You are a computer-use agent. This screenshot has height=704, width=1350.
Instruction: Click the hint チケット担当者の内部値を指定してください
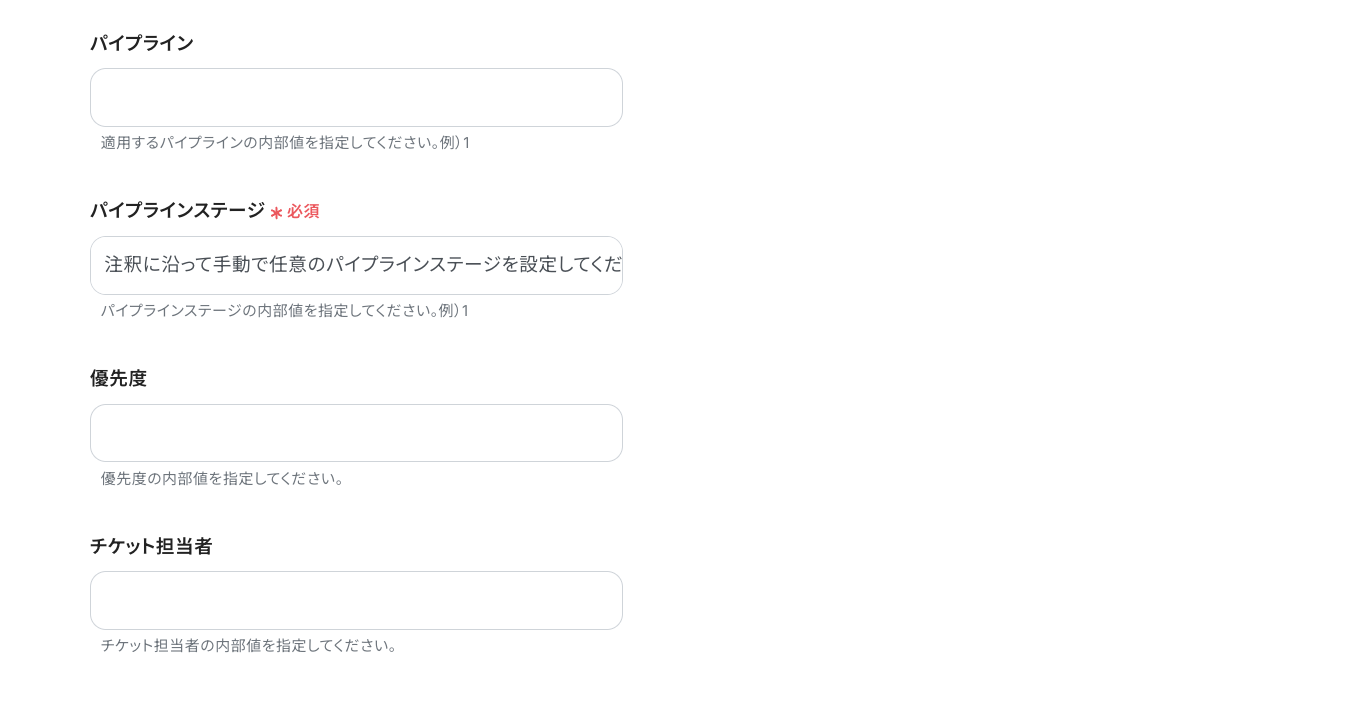point(249,646)
